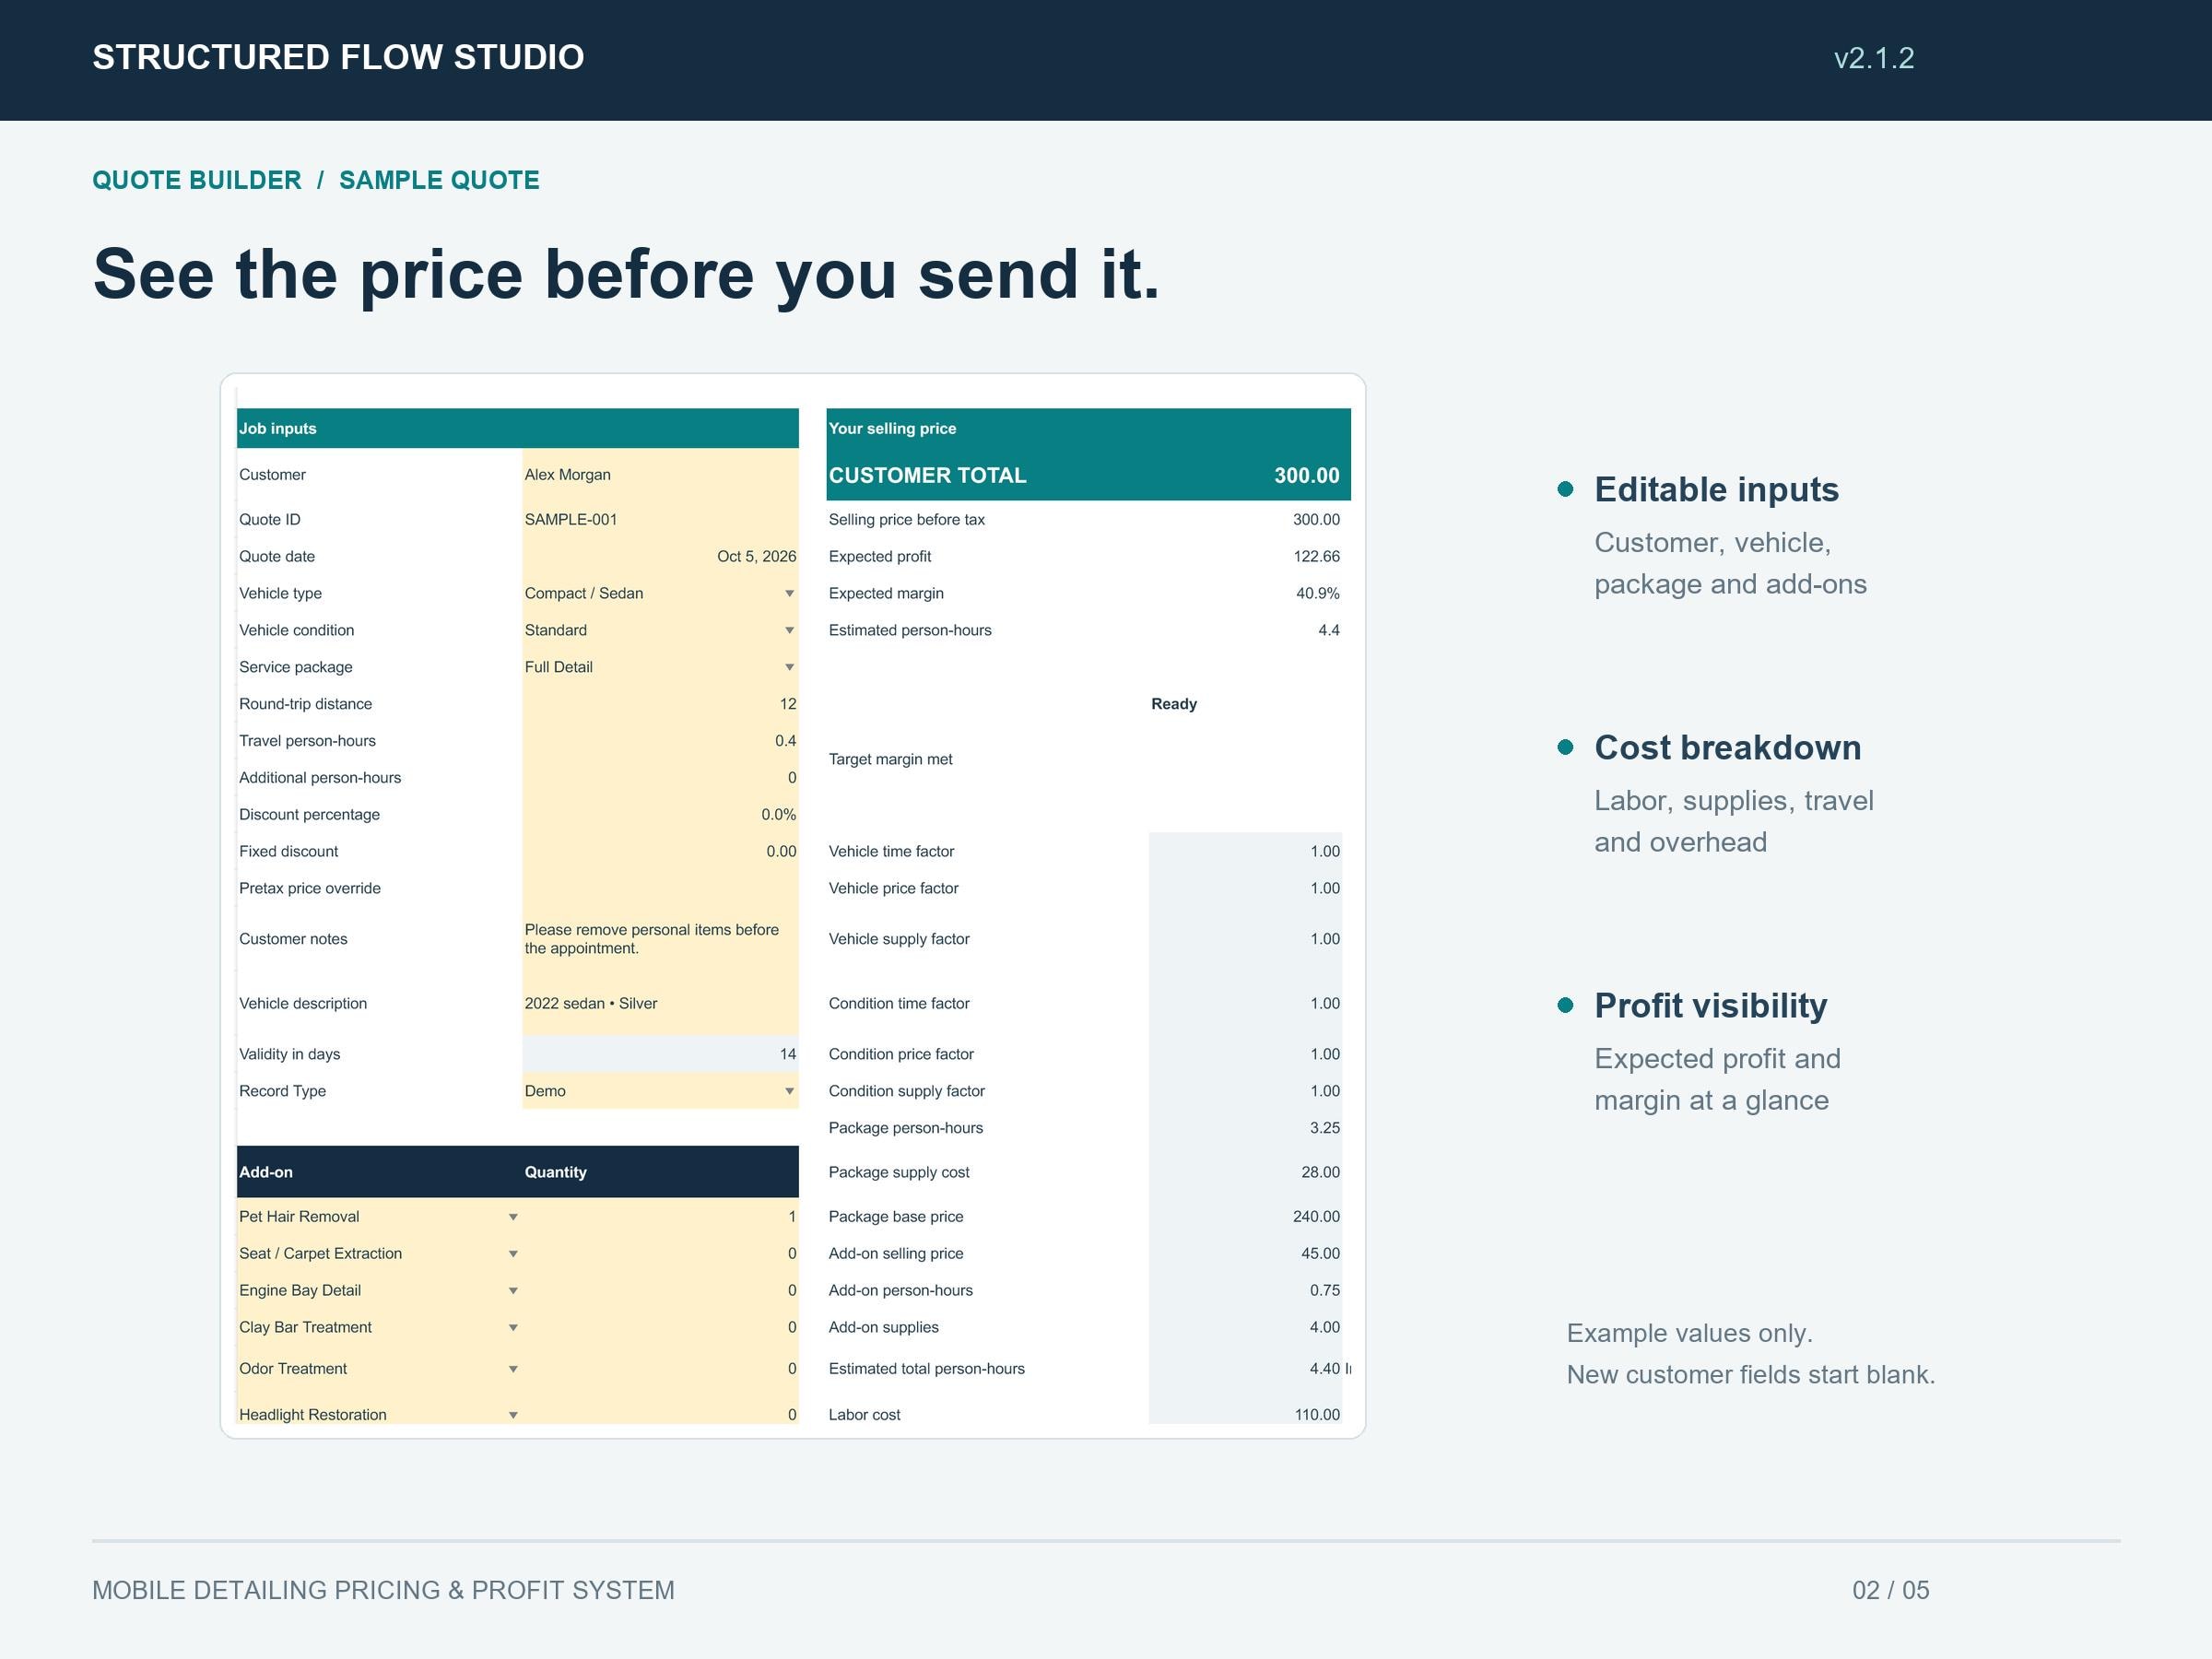The width and height of the screenshot is (2212, 1659).
Task: Open the Service package dropdown arrow
Action: coord(789,668)
